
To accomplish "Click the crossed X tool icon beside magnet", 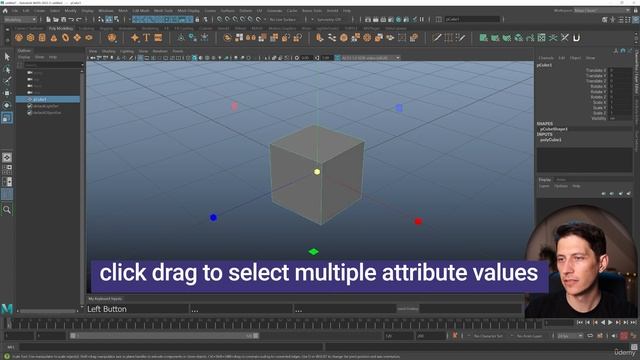I will click(564, 38).
